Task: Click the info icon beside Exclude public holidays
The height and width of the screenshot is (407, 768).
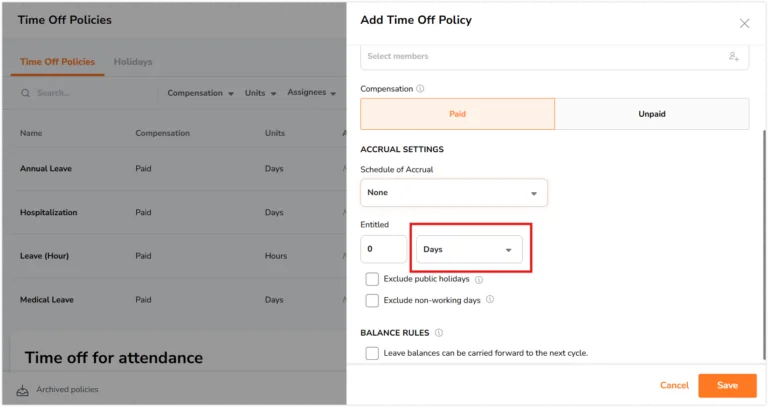Action: [479, 280]
